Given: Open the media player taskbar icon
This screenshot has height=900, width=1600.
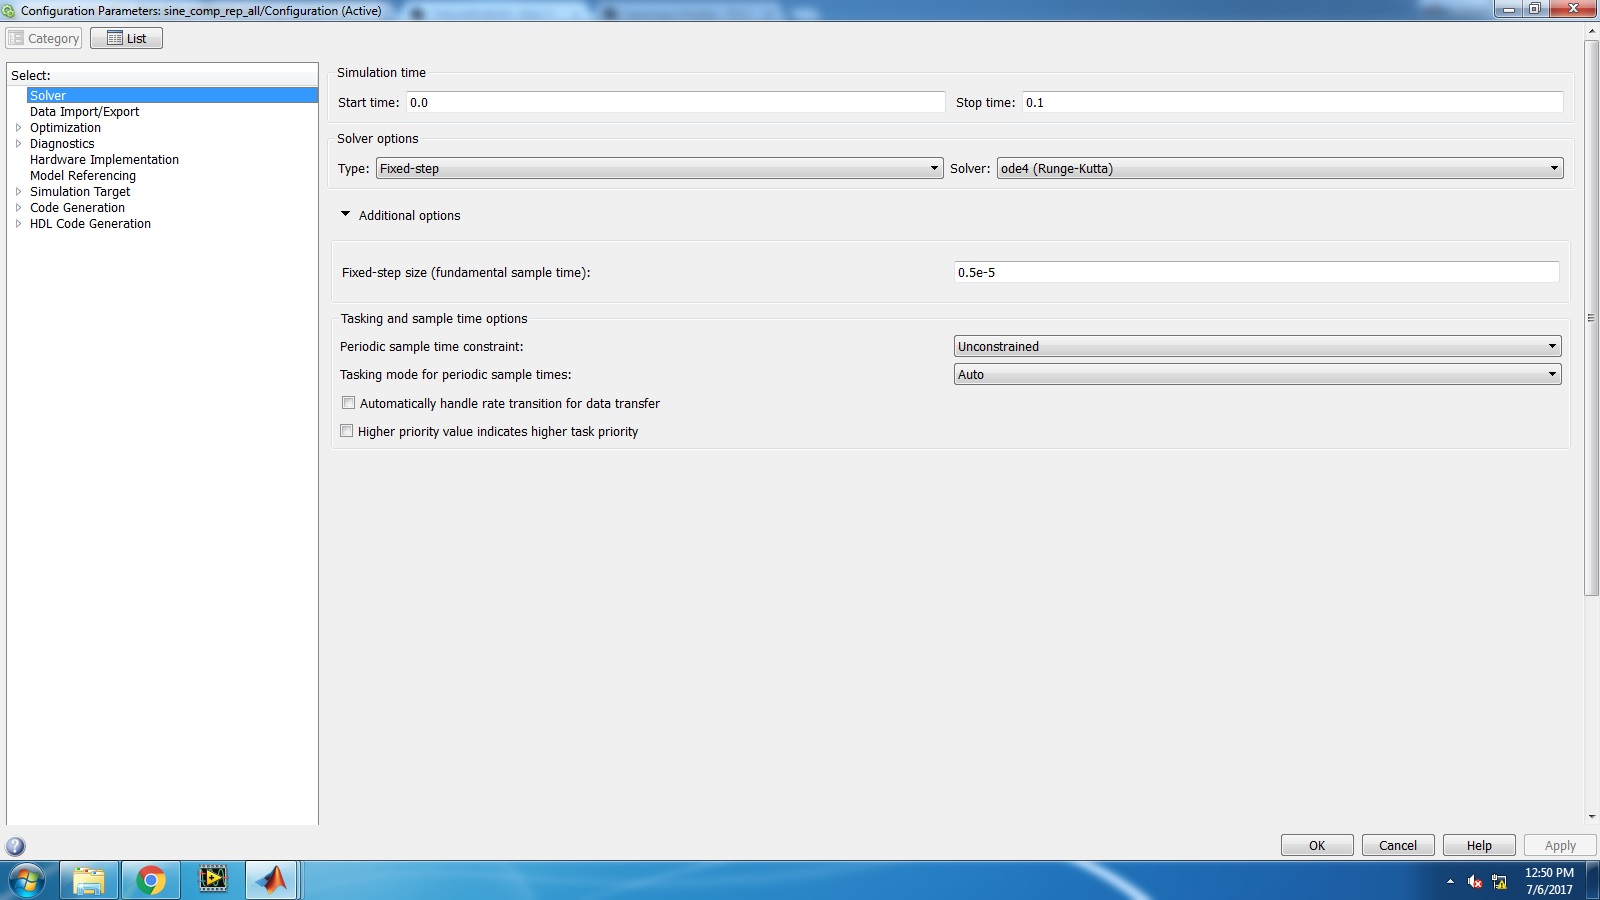Looking at the screenshot, I should (x=213, y=881).
